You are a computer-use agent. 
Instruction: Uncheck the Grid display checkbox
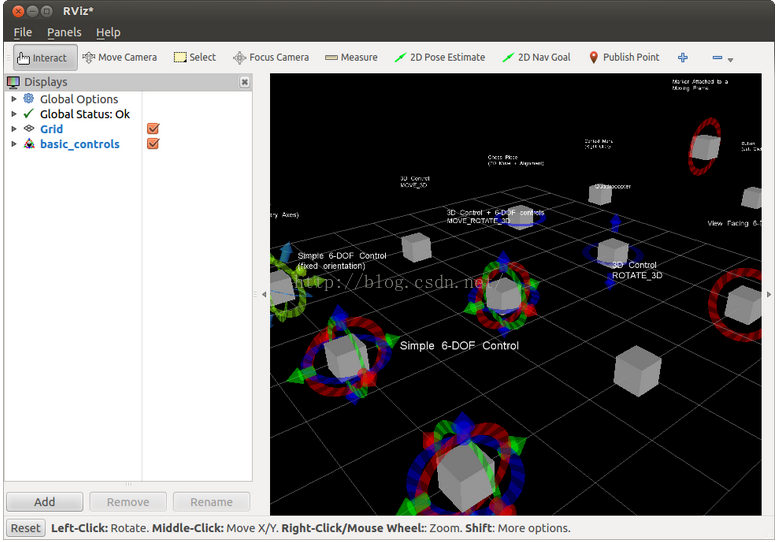click(153, 129)
